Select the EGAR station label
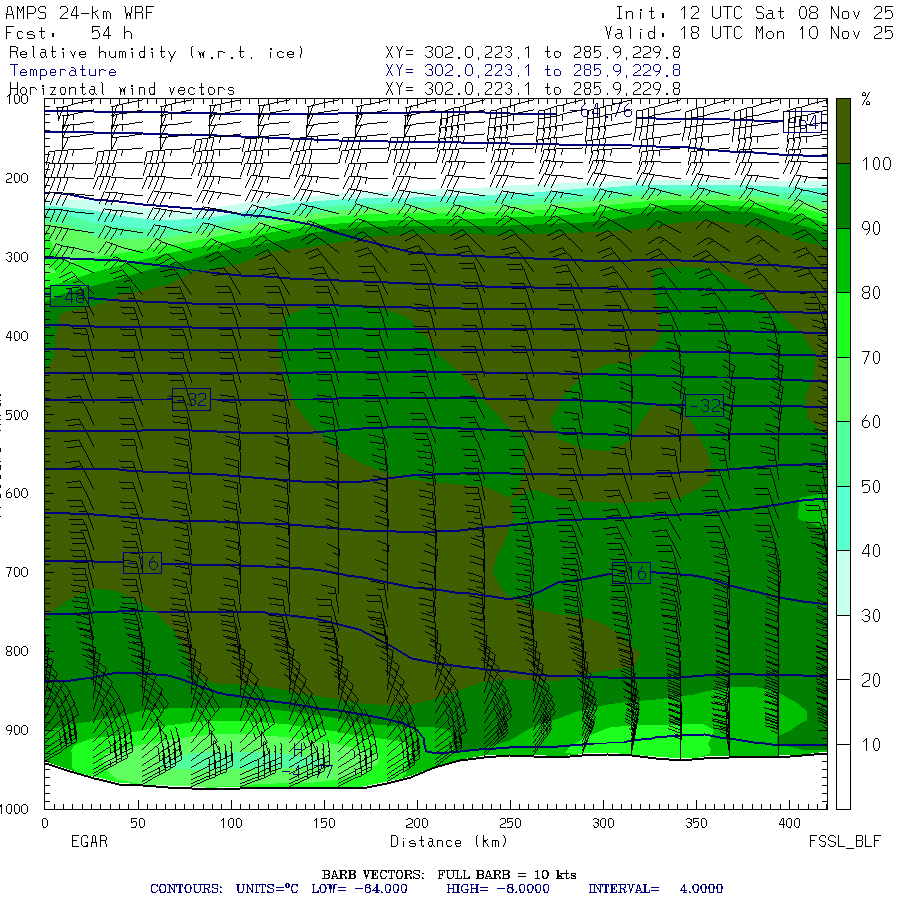The image size is (900, 900). click(88, 842)
